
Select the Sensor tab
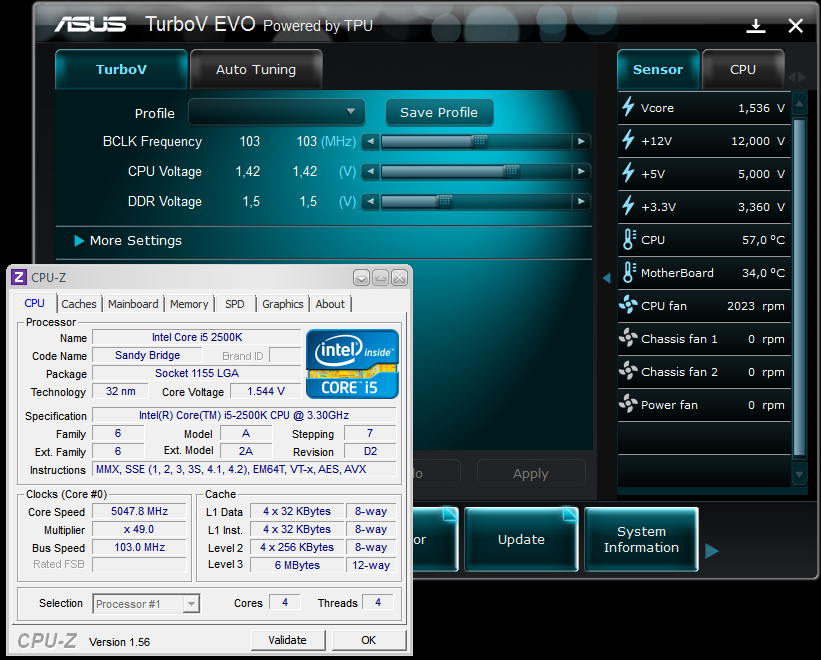click(658, 69)
